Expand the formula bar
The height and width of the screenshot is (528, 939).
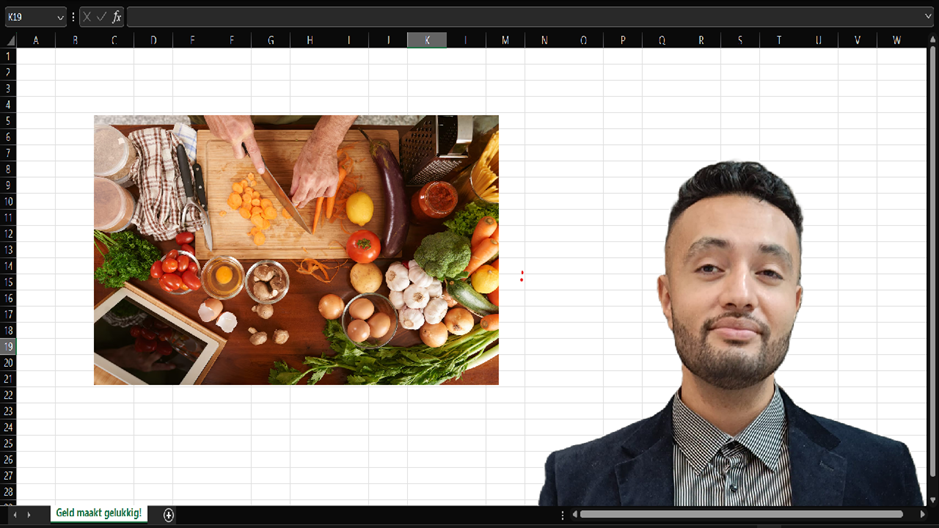coord(928,17)
